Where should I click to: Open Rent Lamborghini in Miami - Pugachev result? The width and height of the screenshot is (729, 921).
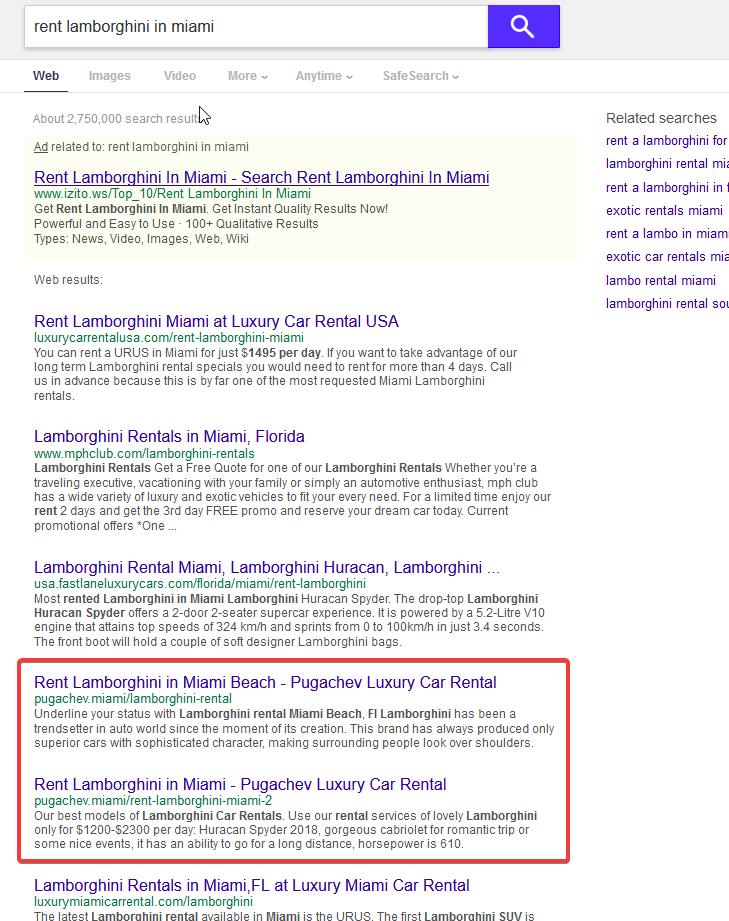240,785
